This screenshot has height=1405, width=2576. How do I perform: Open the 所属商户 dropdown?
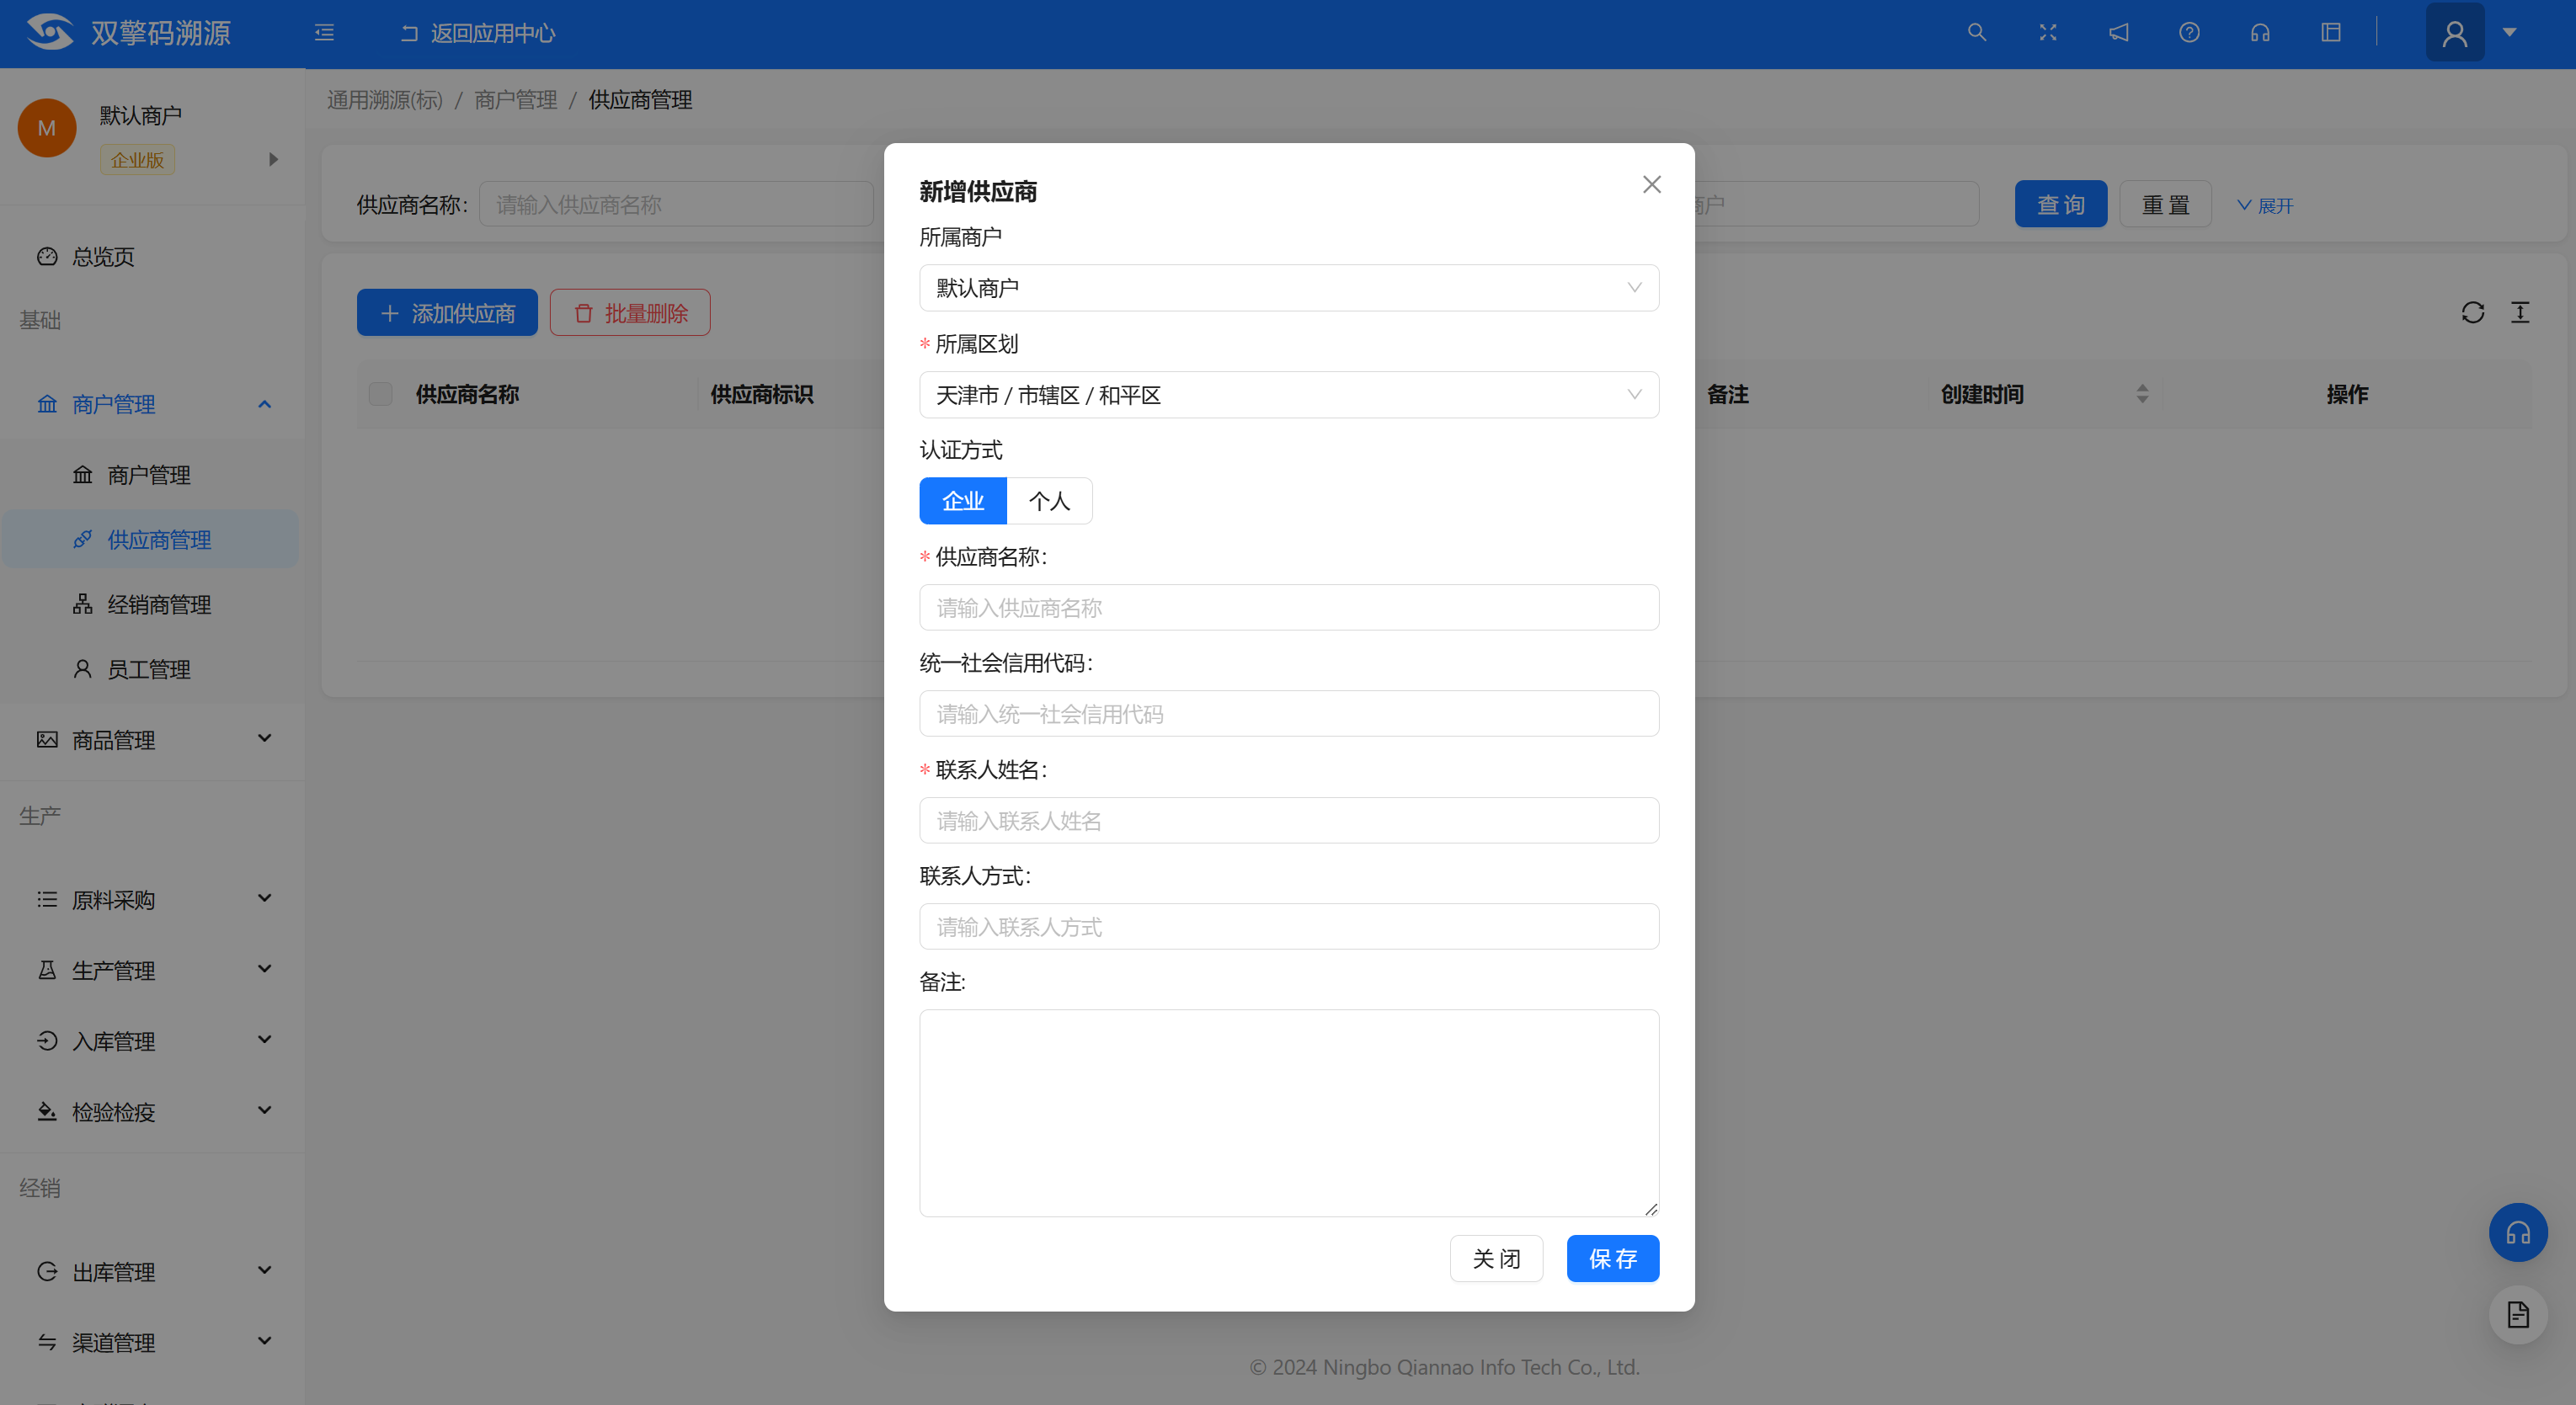1288,288
